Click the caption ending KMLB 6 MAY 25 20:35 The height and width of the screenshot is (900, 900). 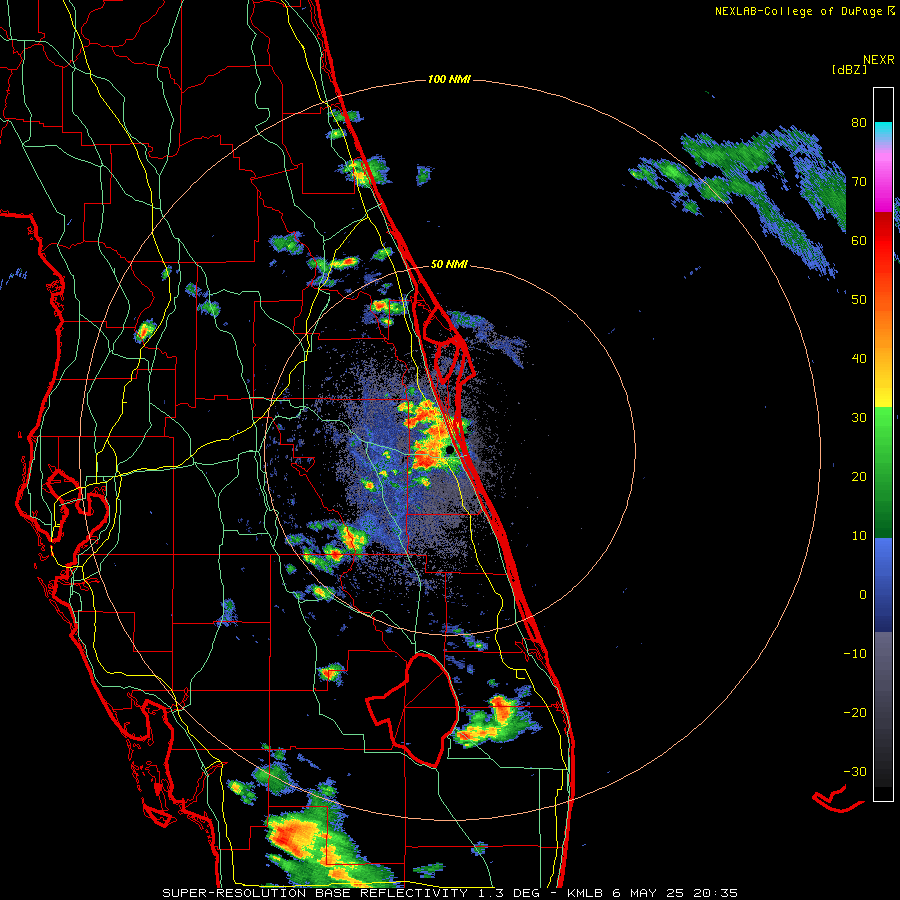pyautogui.click(x=449, y=893)
